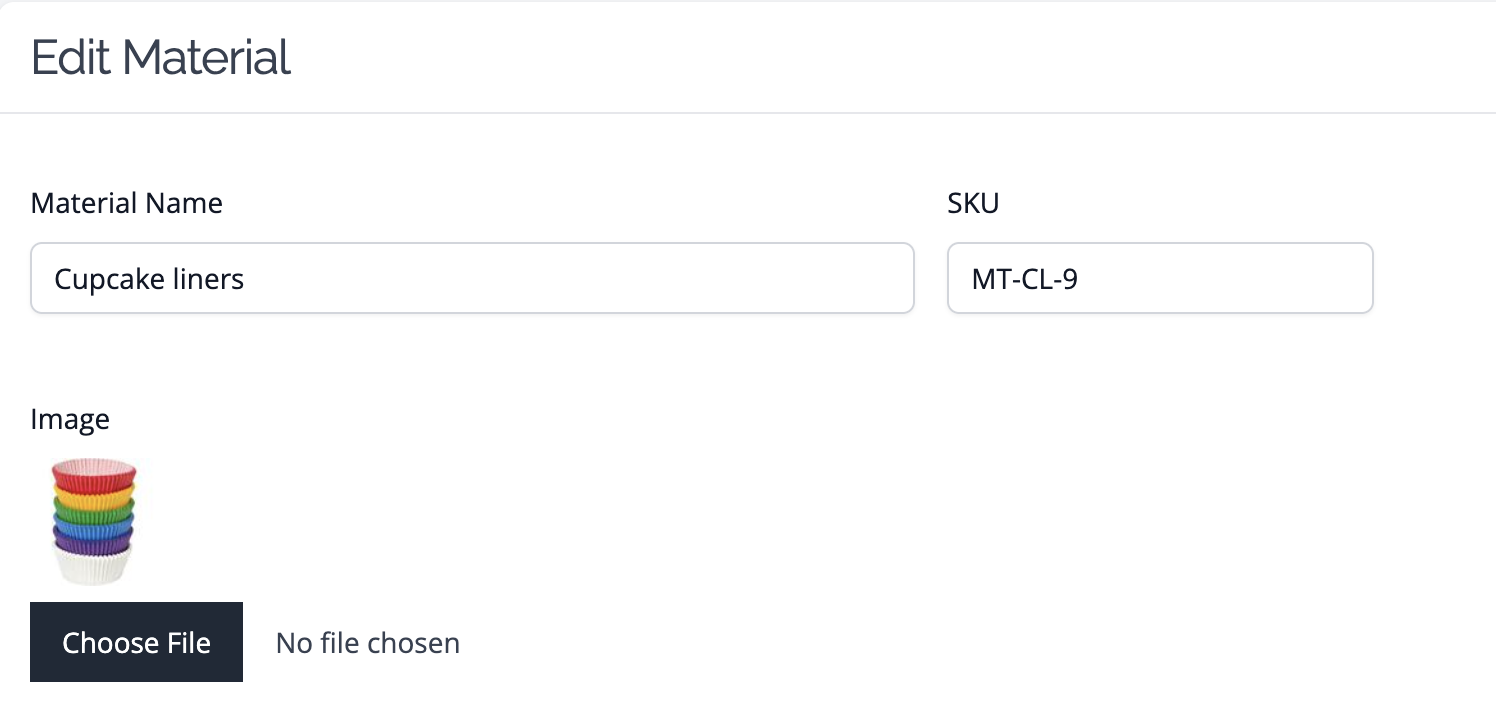The height and width of the screenshot is (722, 1496).
Task: Open the cupcake liners image thumbnail
Action: pos(93,521)
